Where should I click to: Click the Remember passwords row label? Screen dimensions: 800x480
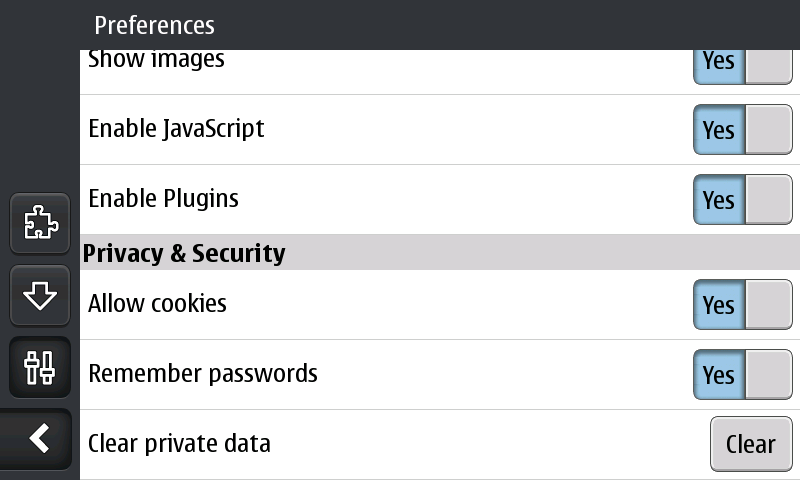(203, 374)
